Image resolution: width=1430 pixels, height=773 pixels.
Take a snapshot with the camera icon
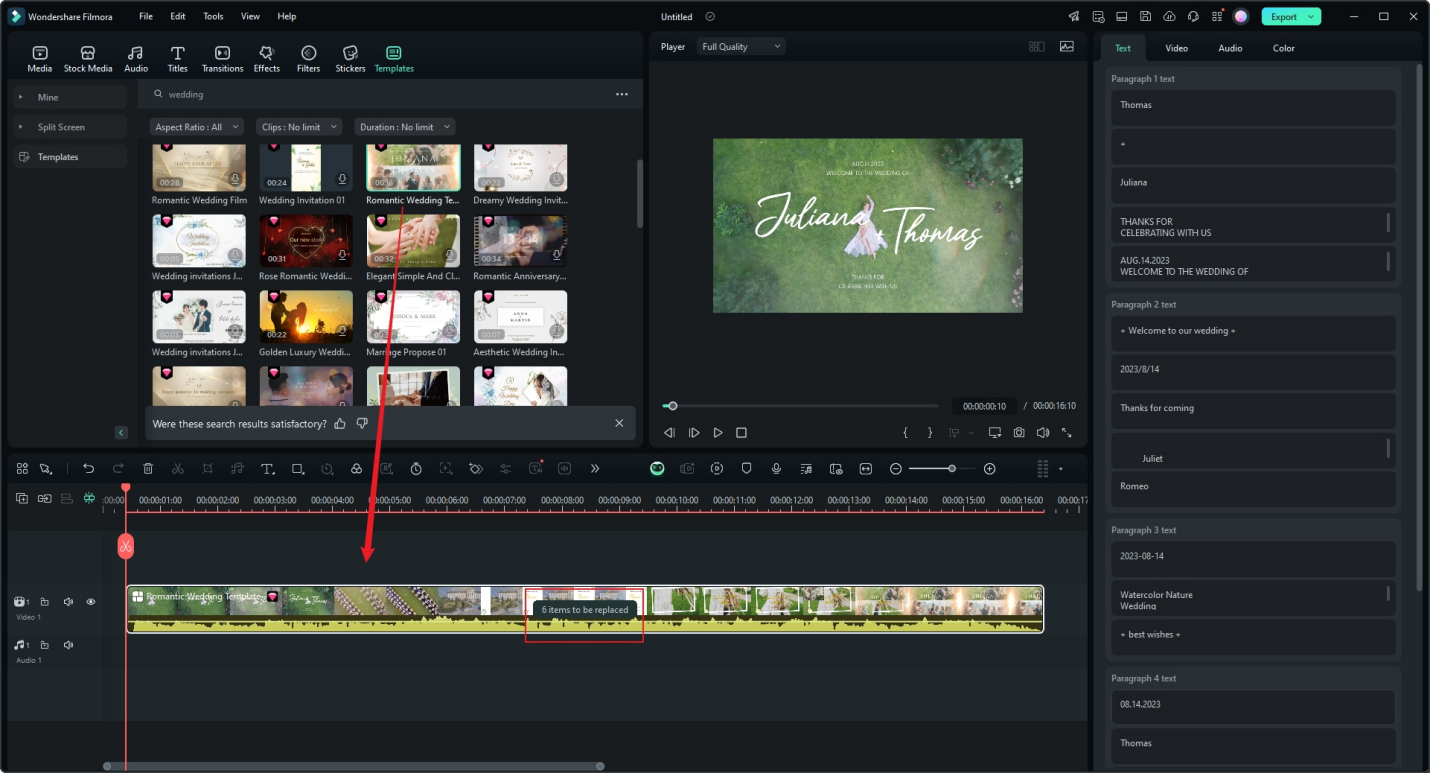[x=1018, y=433]
